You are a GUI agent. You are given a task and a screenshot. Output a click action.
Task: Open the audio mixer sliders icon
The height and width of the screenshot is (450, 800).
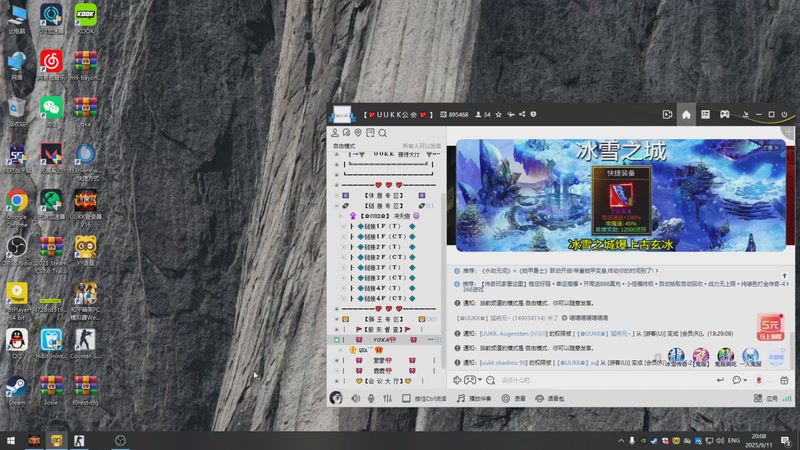pos(388,398)
